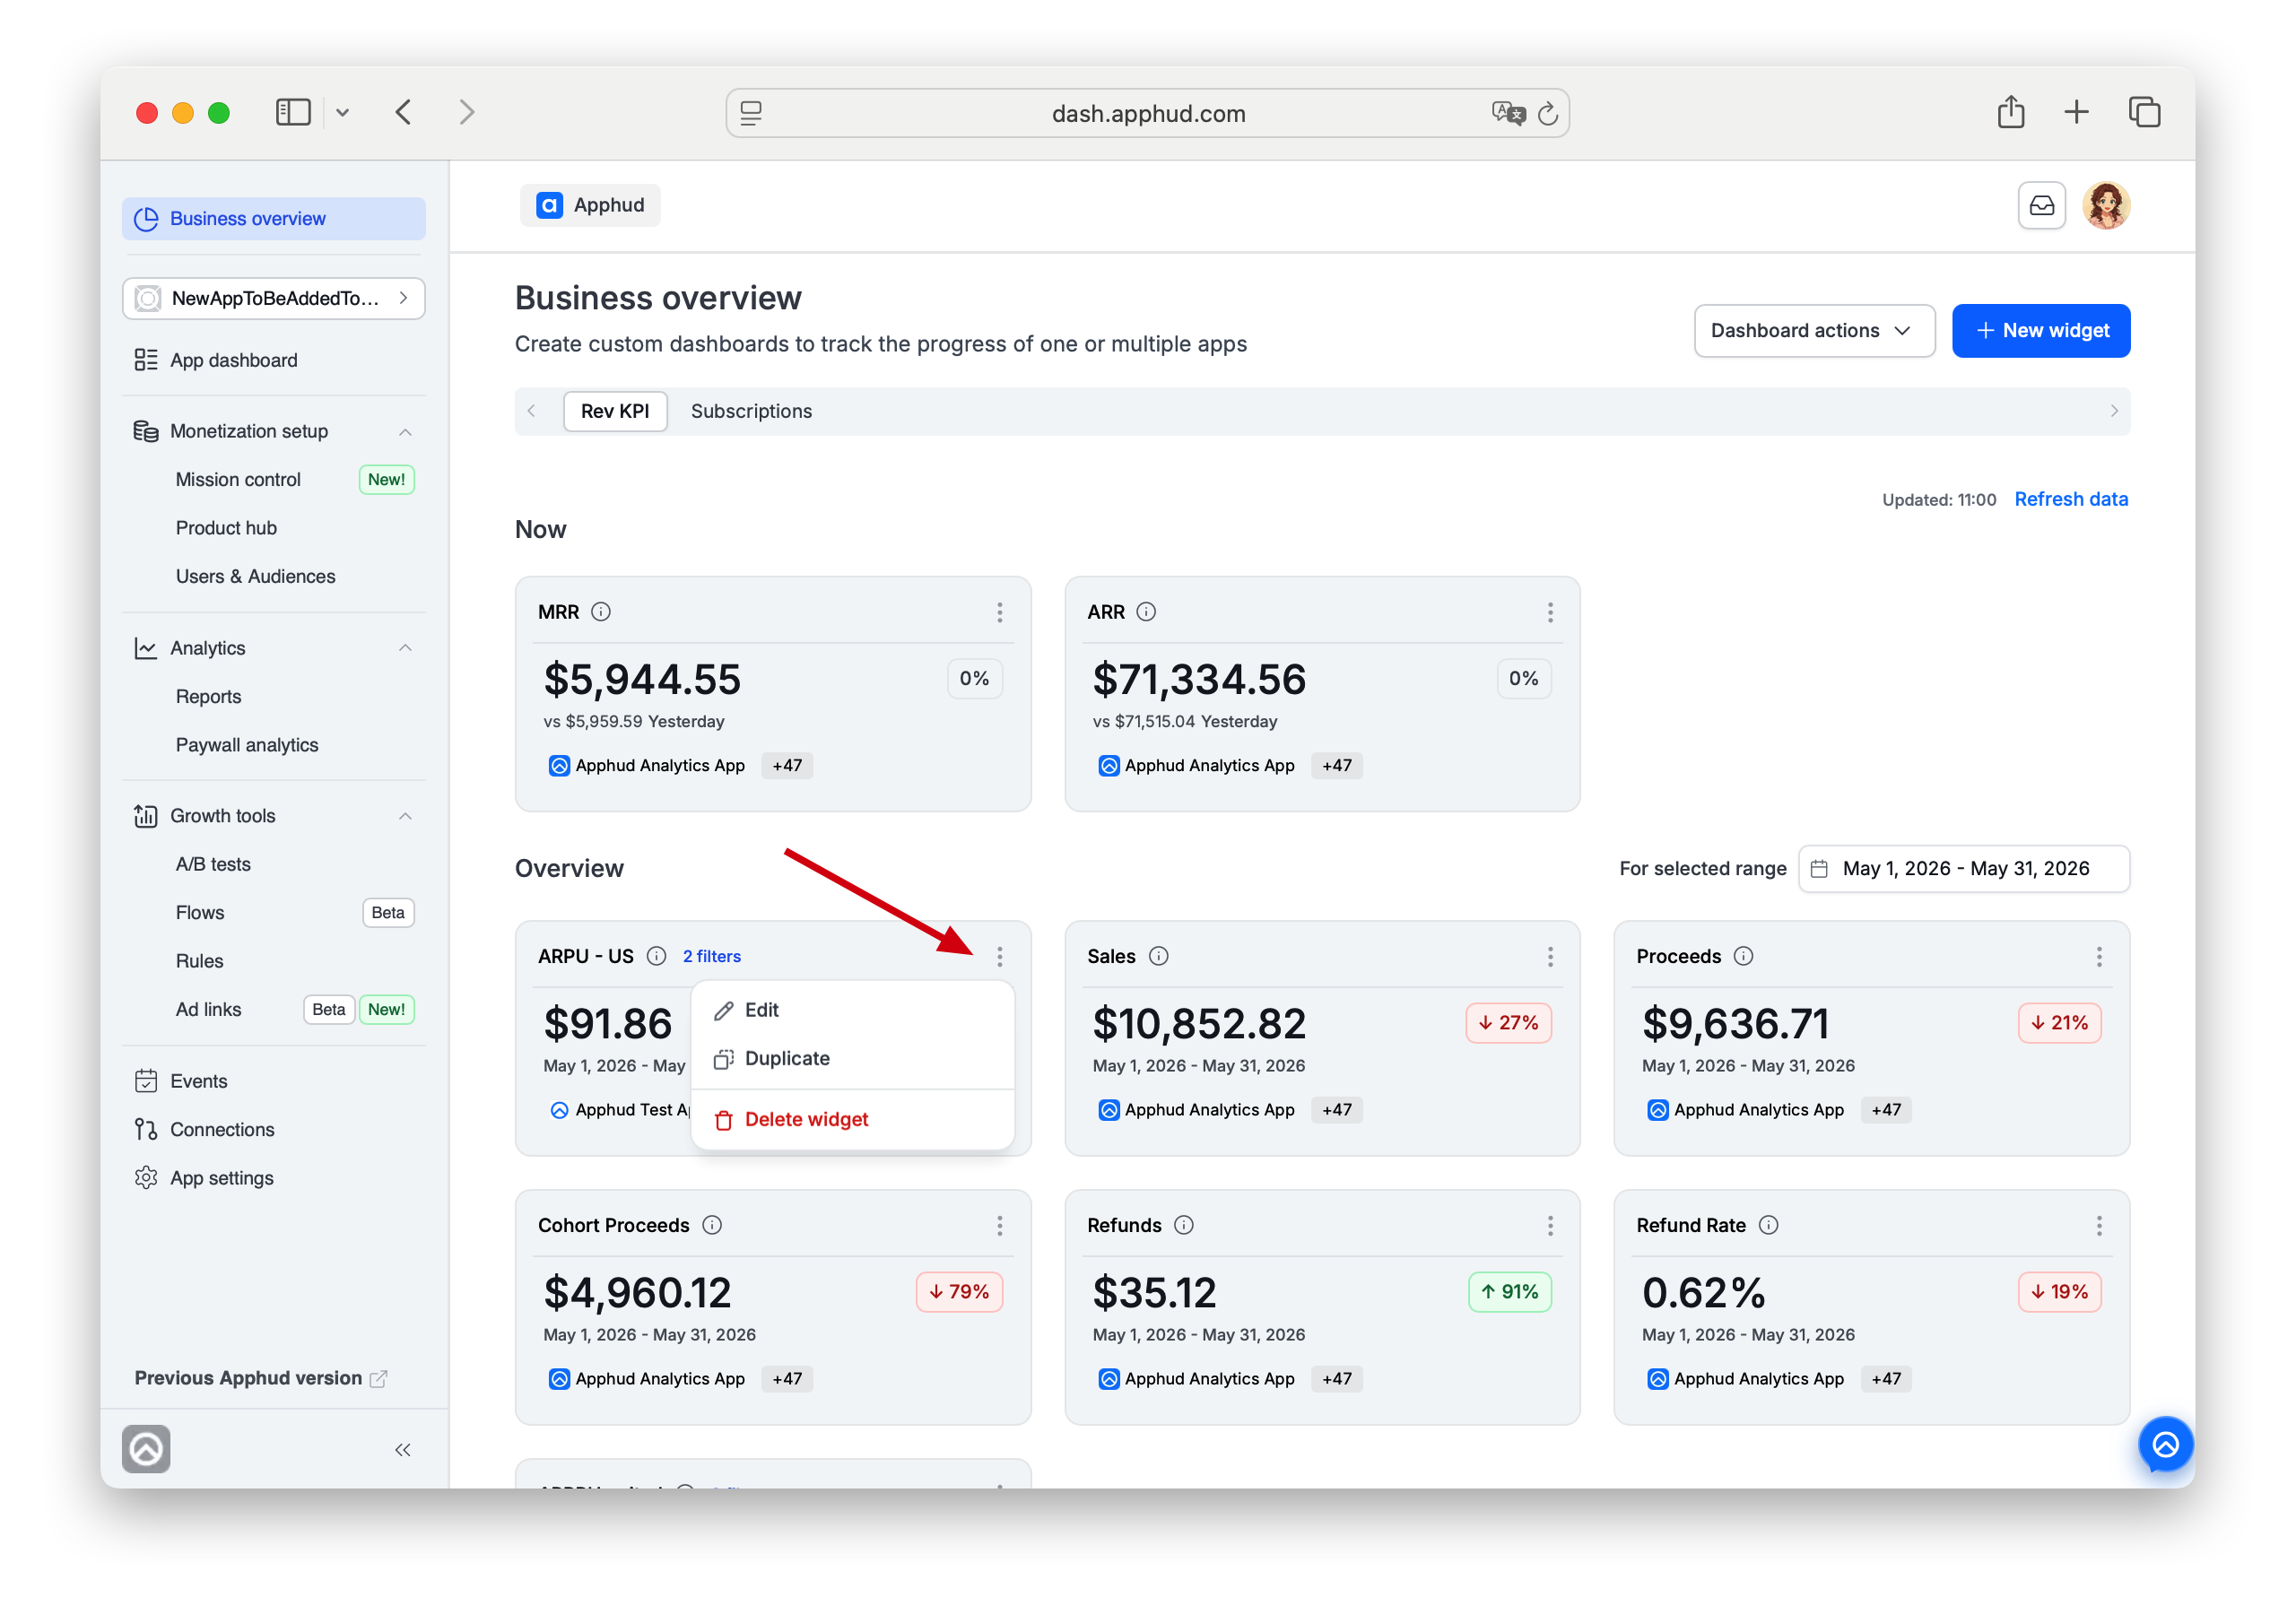Click the New widget button

click(x=2040, y=331)
